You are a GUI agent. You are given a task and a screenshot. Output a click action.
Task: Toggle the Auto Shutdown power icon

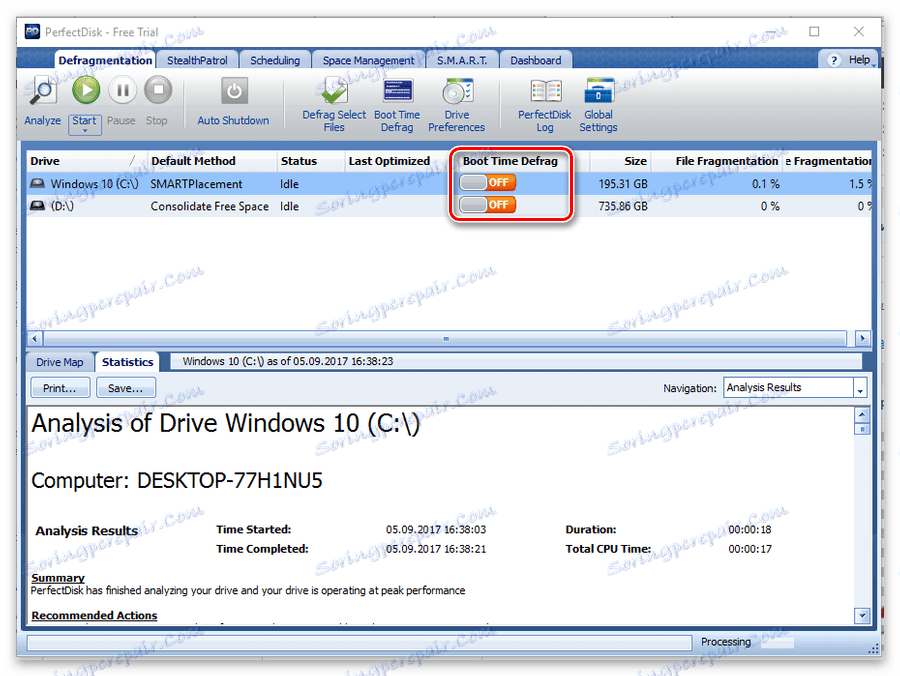coord(234,91)
